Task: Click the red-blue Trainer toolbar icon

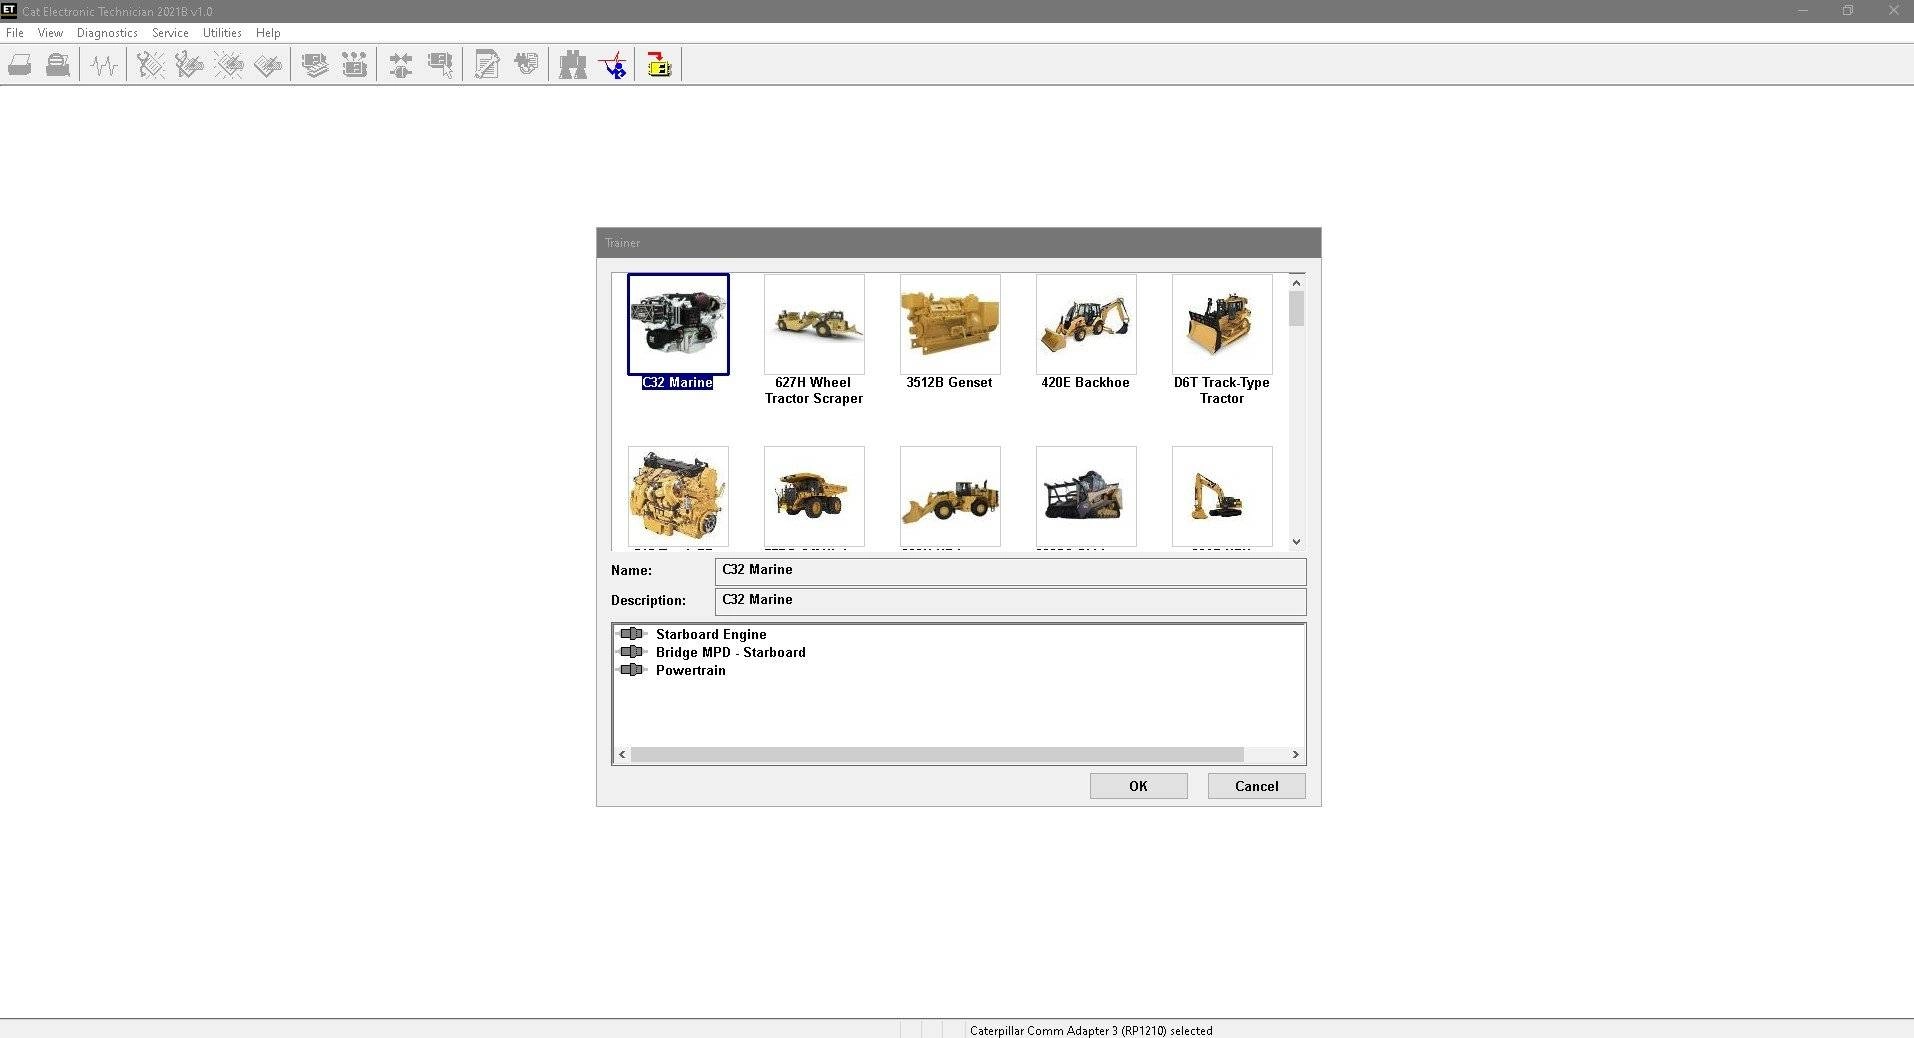Action: (x=613, y=66)
